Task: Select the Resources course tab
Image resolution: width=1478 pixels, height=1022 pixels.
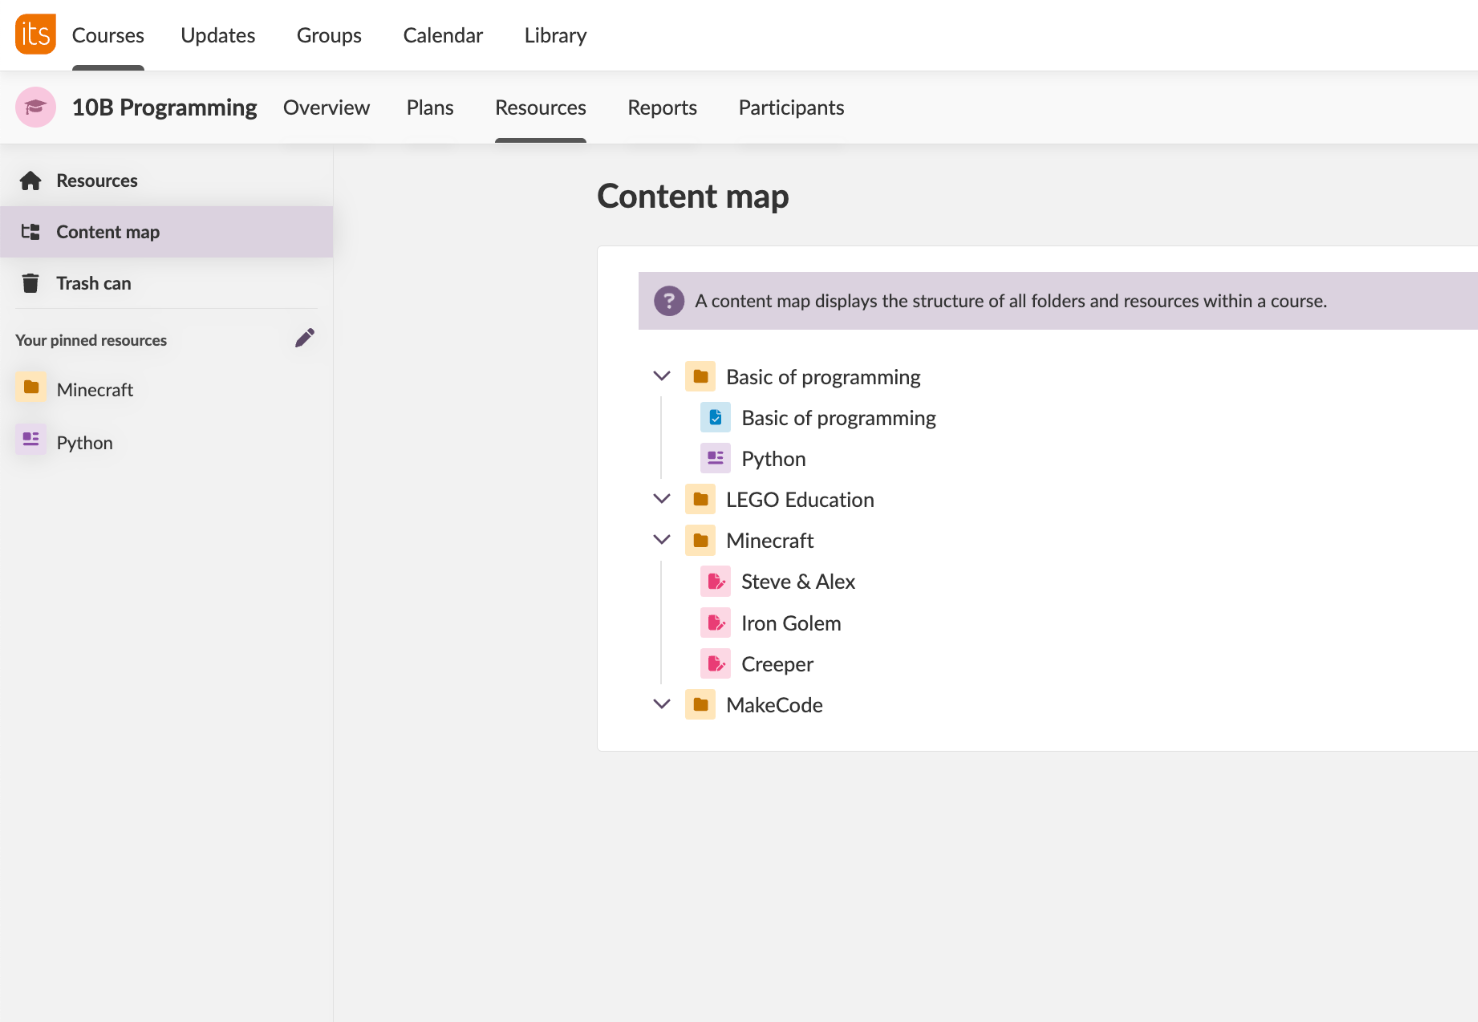Action: [x=541, y=107]
